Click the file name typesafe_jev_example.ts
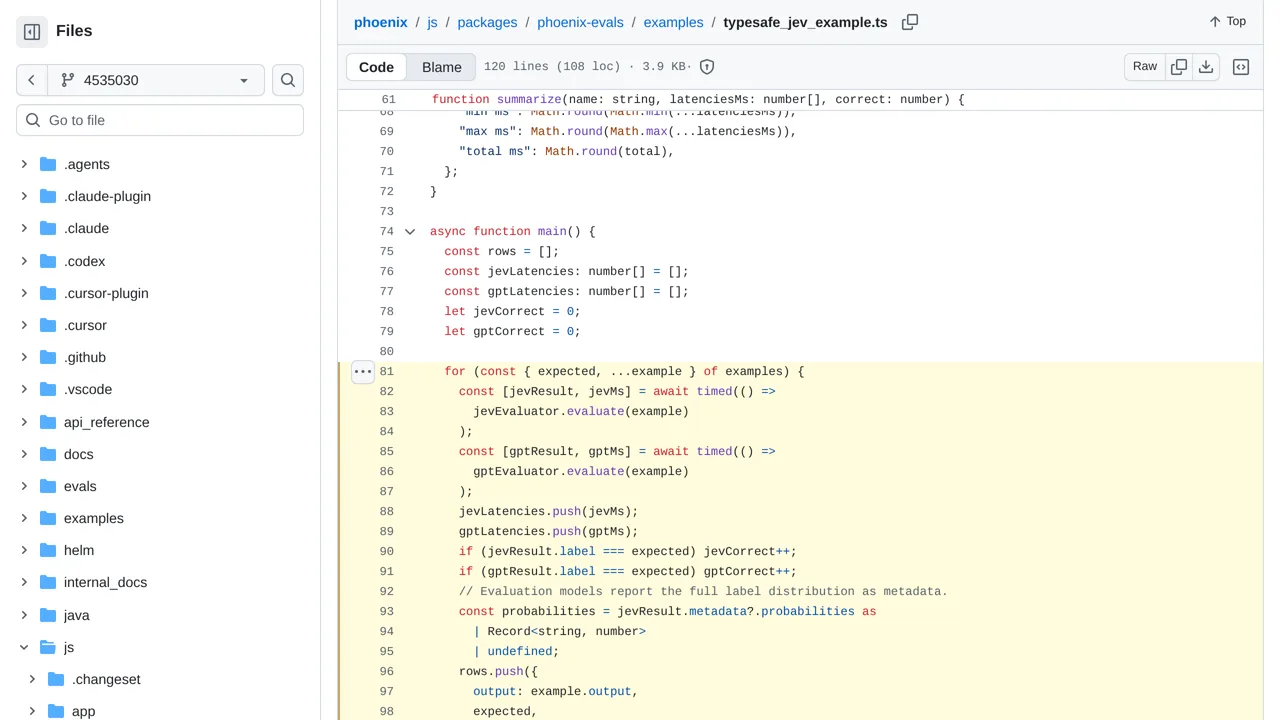1280x720 pixels. tap(805, 22)
